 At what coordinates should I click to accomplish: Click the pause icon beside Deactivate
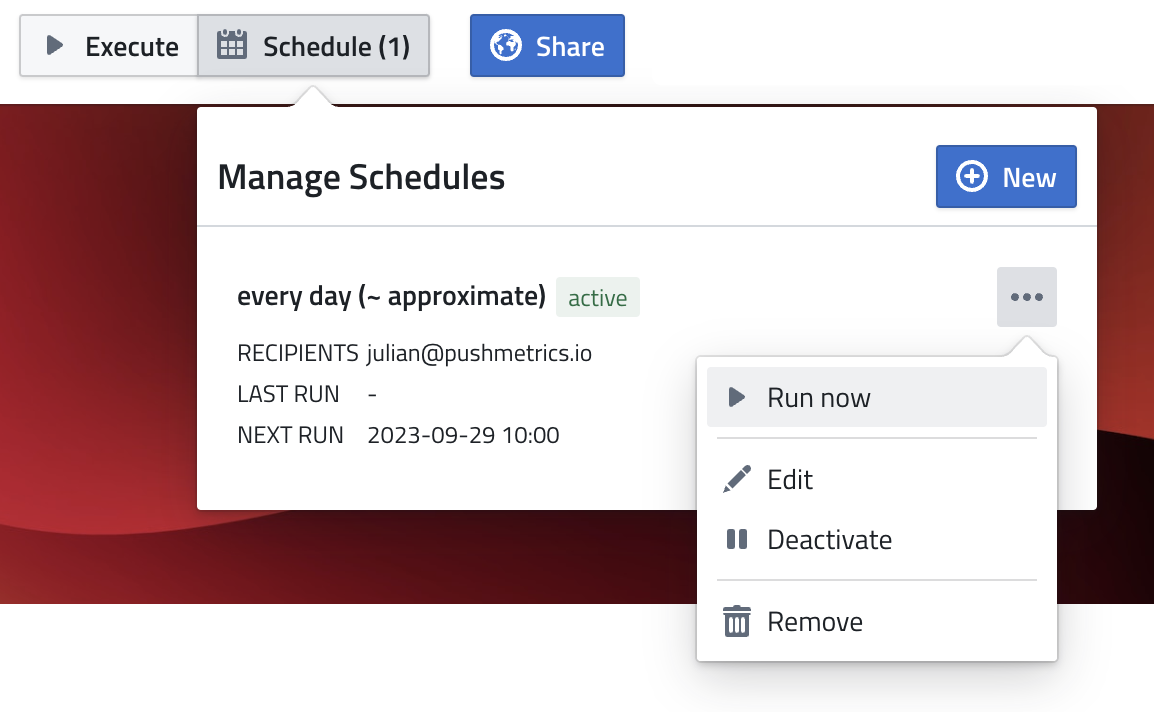(736, 539)
